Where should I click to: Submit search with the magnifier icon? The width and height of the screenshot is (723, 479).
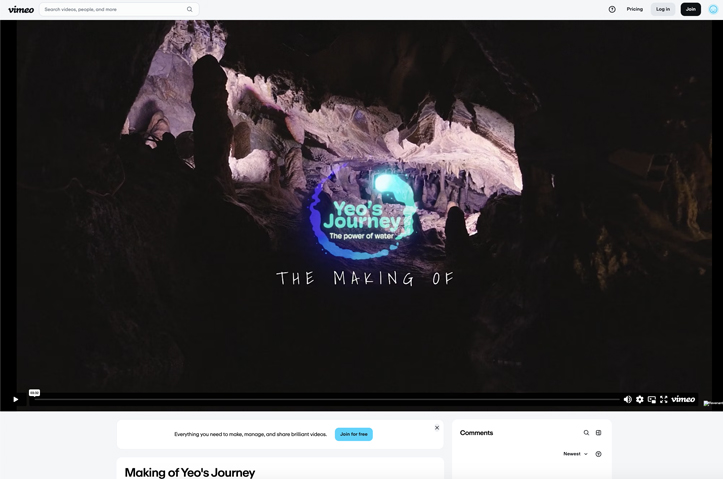[x=190, y=9]
